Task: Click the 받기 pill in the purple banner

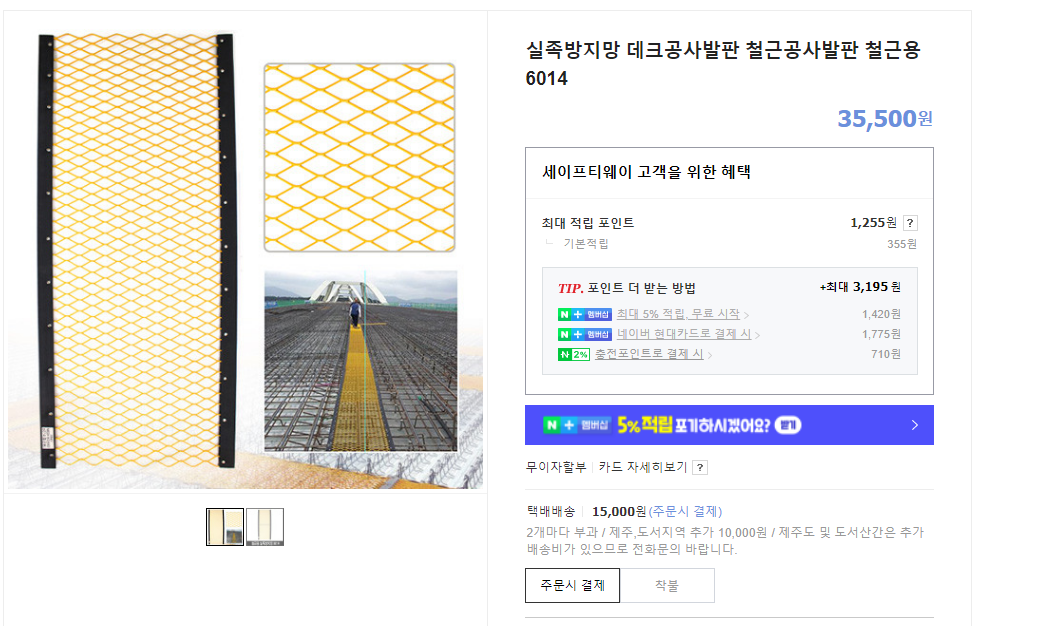Action: pos(789,425)
